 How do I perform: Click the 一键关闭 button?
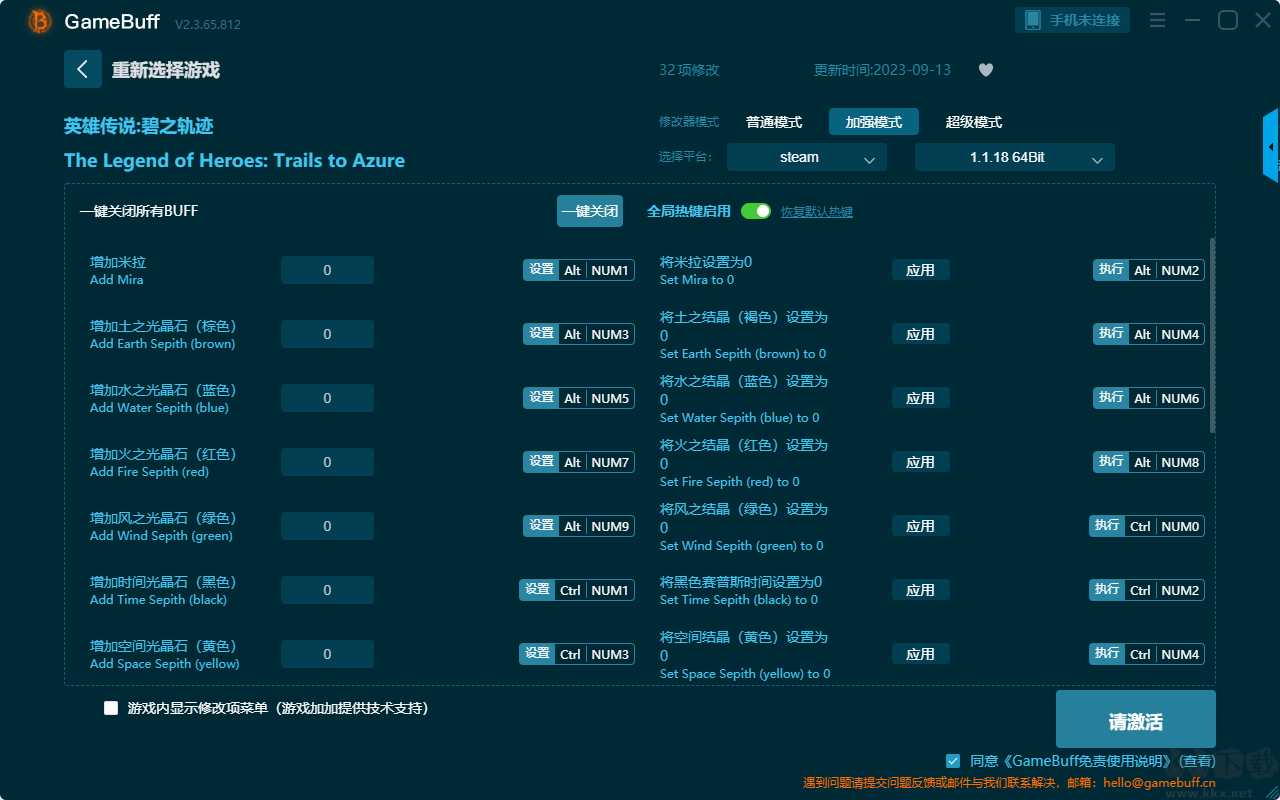coord(590,211)
